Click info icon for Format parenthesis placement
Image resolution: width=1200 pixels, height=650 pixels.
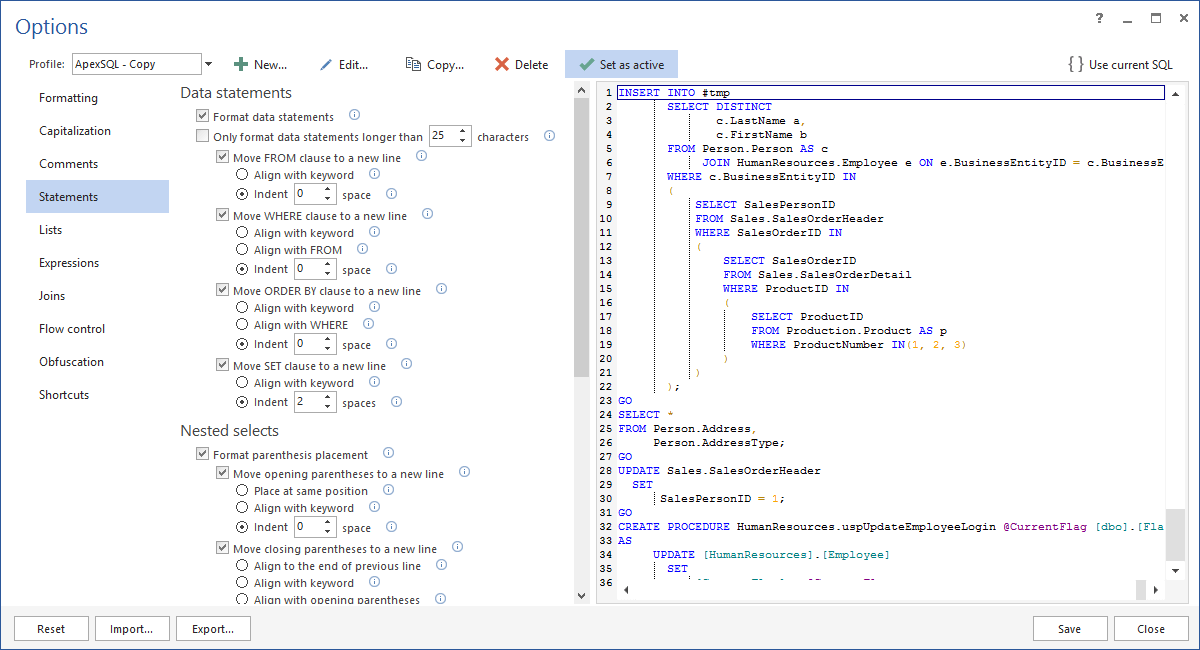point(388,454)
